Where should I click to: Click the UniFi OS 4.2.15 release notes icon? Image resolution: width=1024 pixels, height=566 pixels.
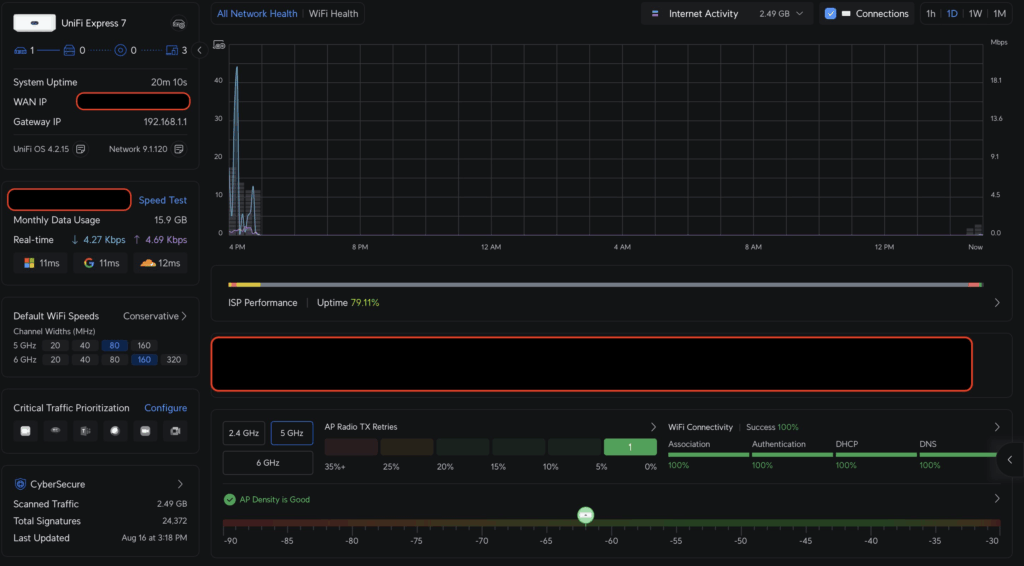click(81, 149)
